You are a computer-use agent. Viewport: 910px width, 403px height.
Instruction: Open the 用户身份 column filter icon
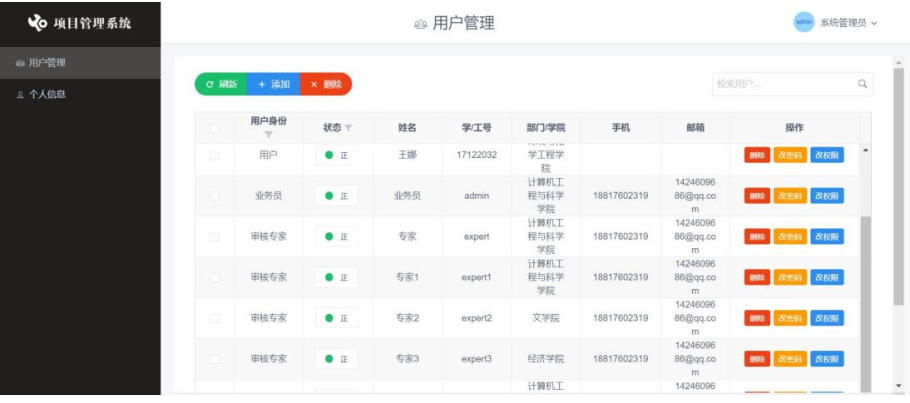coord(268,135)
